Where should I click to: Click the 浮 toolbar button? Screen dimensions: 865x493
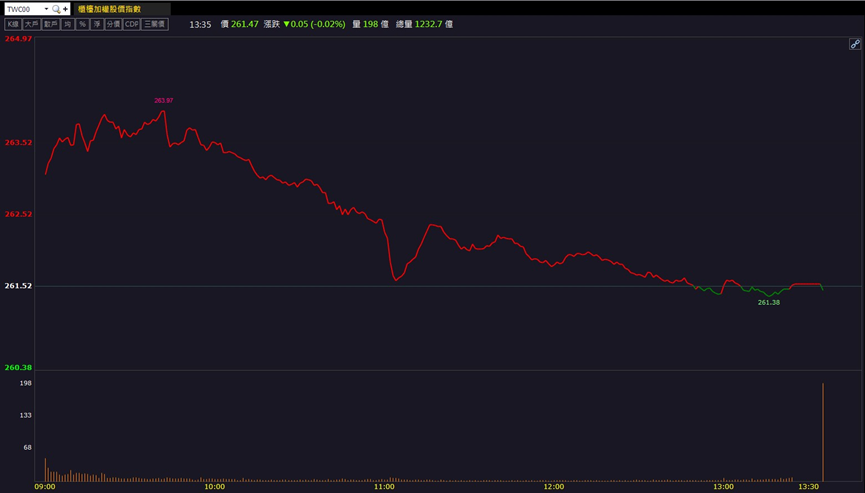97,24
